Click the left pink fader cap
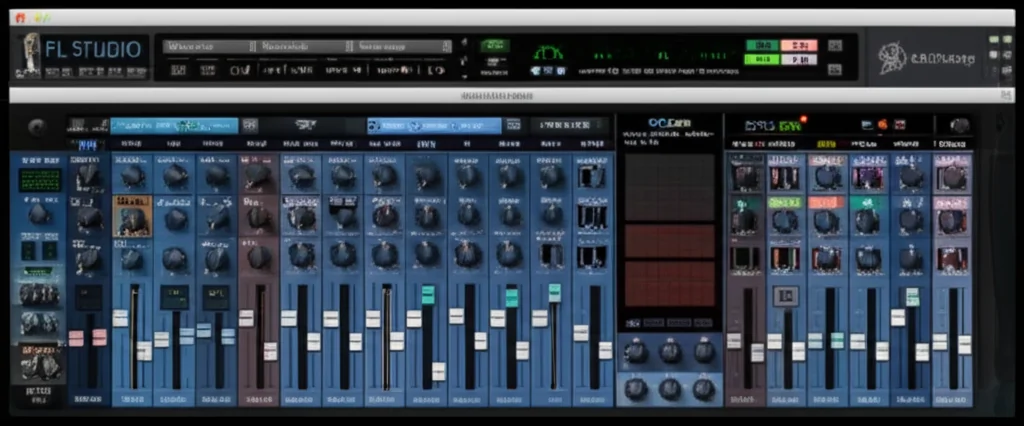1024x426 pixels. pyautogui.click(x=76, y=338)
